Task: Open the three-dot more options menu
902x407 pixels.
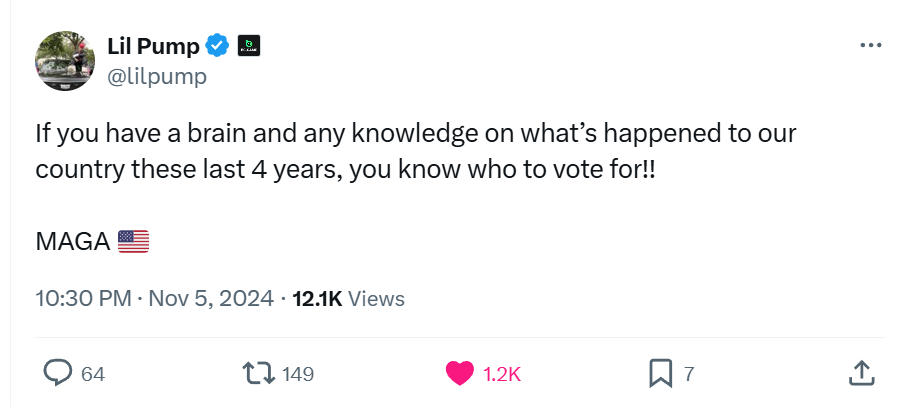Action: click(871, 46)
